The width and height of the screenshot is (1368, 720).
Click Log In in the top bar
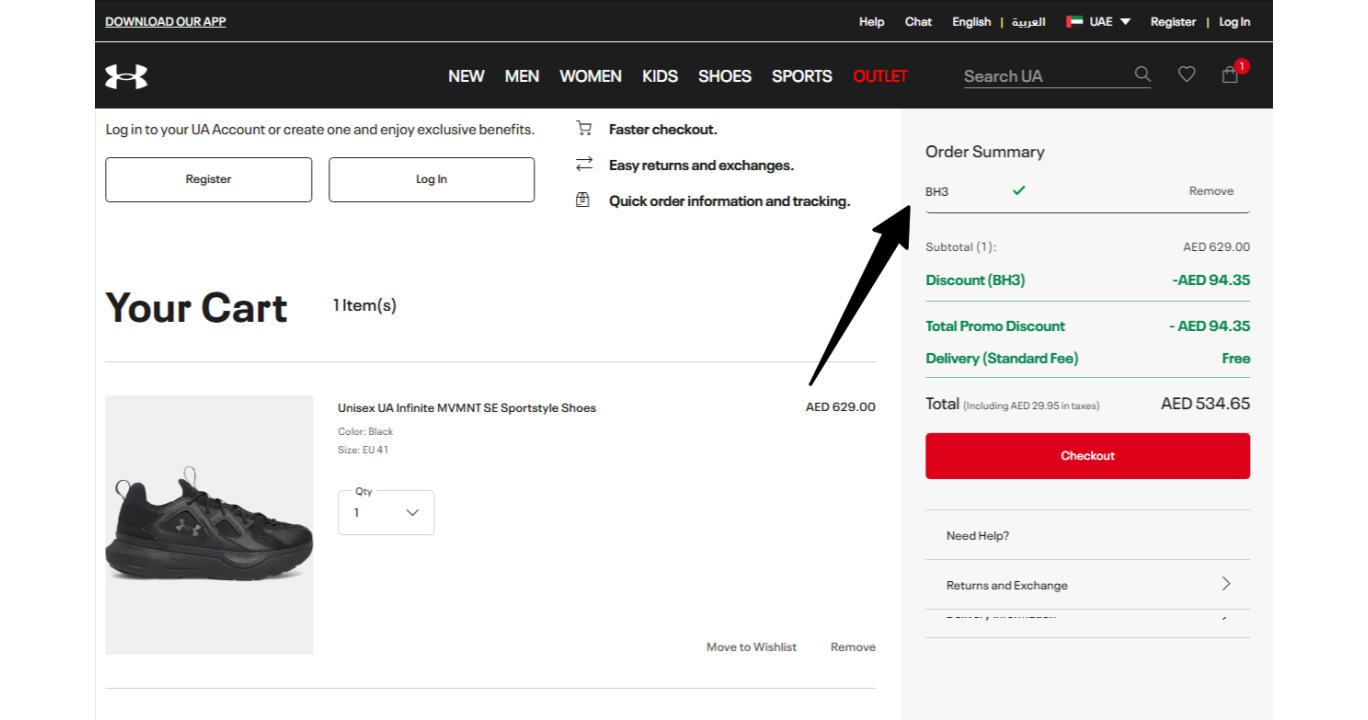(1234, 21)
